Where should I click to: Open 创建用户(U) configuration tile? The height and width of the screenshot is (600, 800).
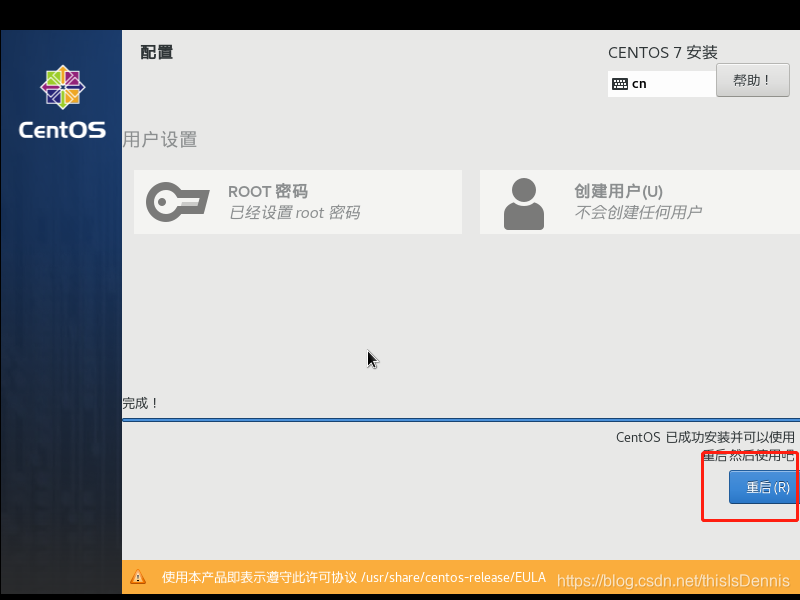click(638, 201)
